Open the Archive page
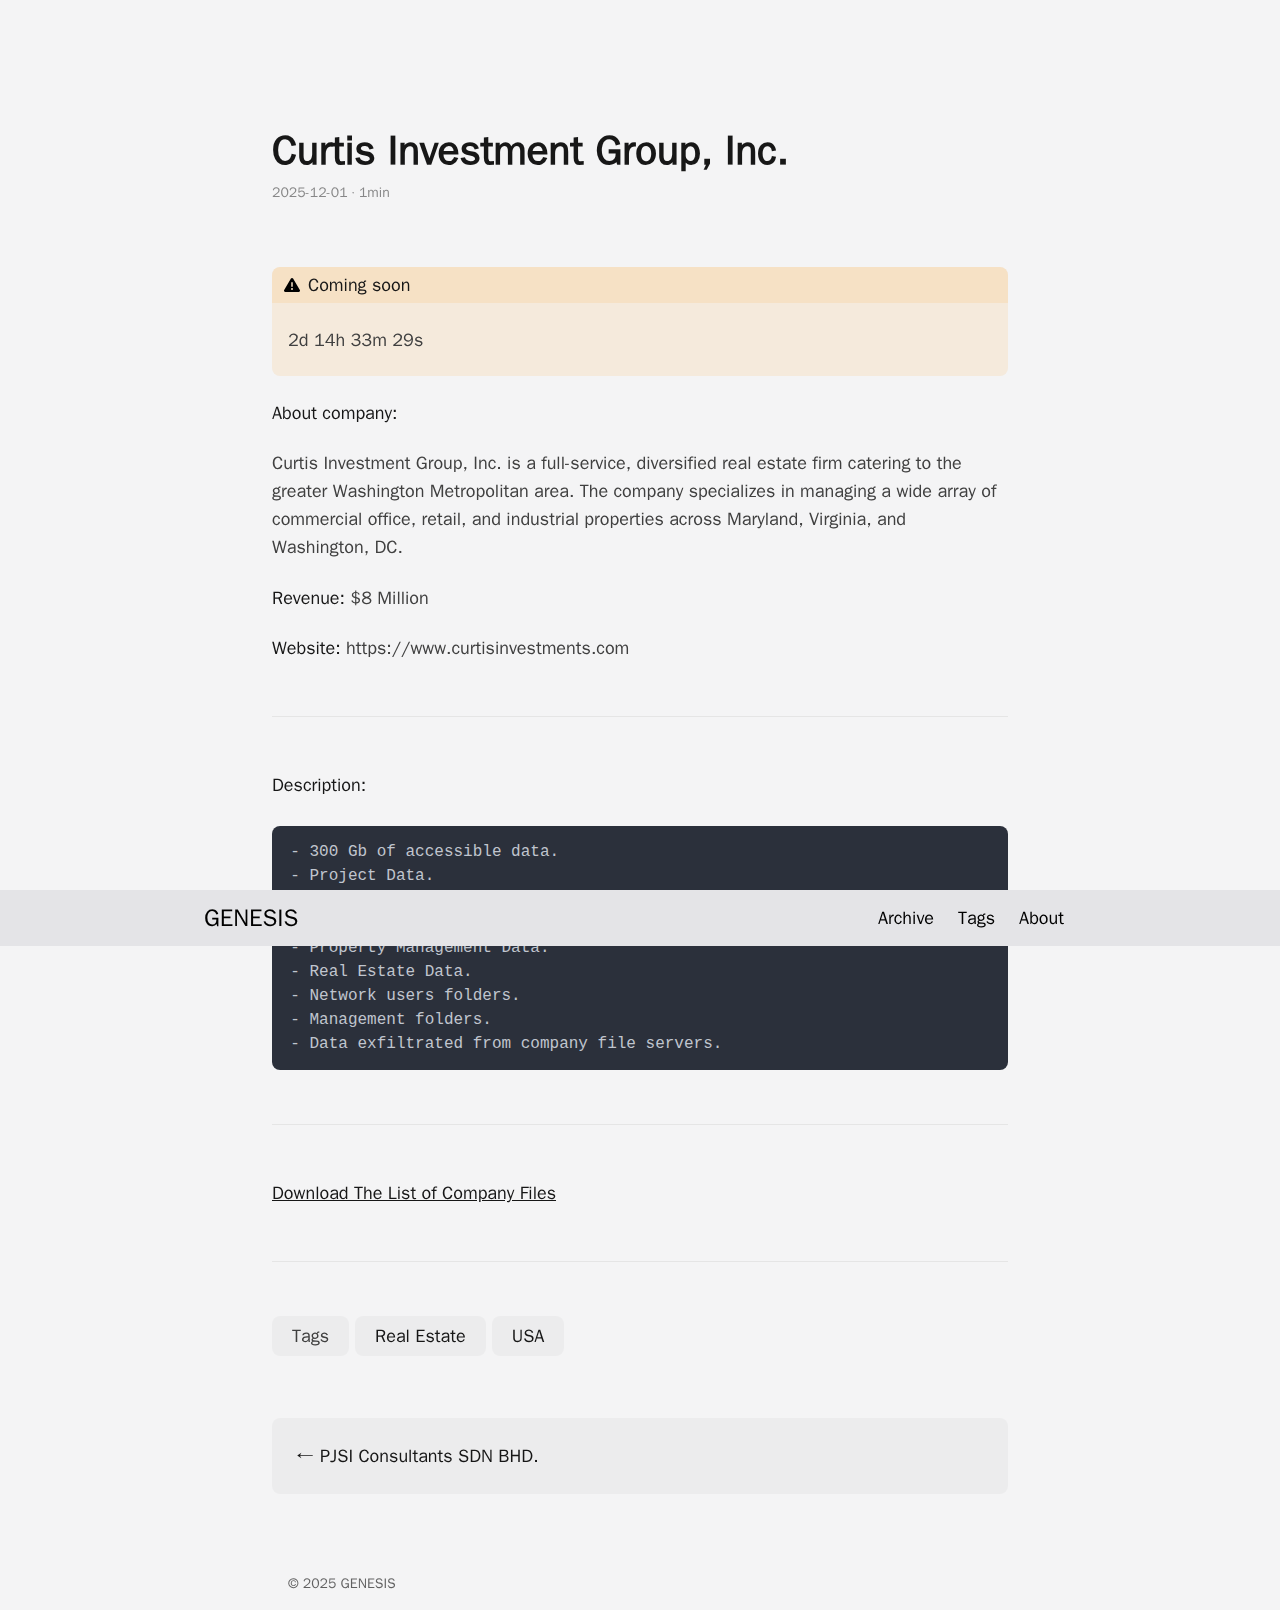The width and height of the screenshot is (1280, 1610). pos(905,918)
